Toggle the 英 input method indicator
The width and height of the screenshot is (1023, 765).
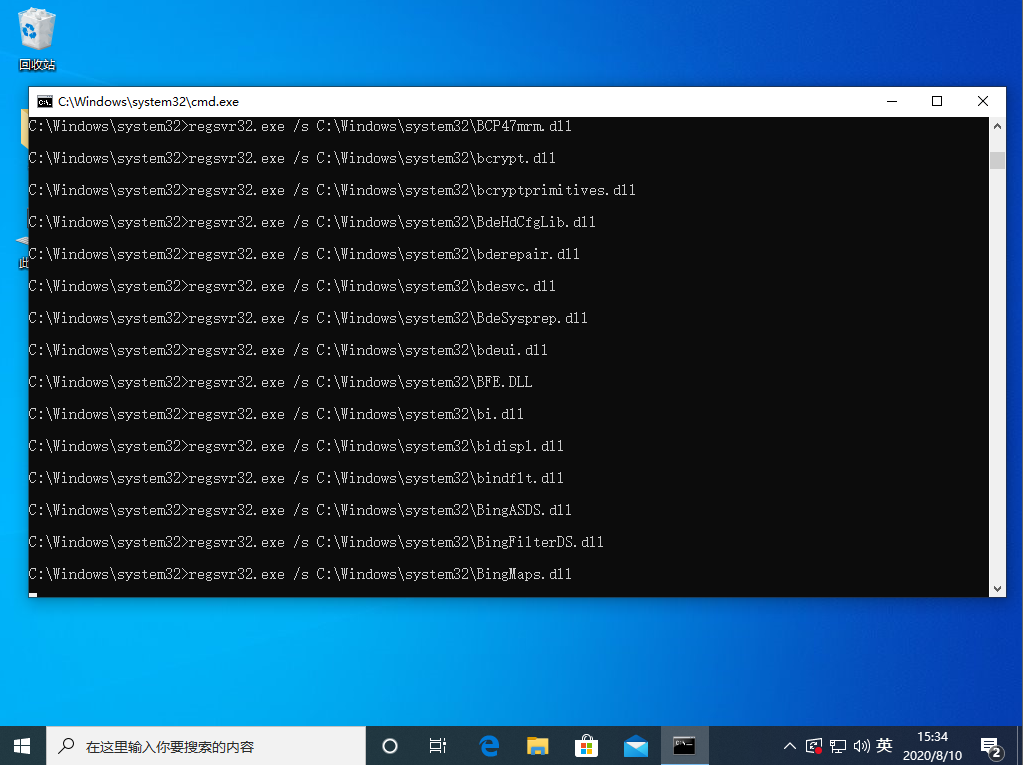884,746
